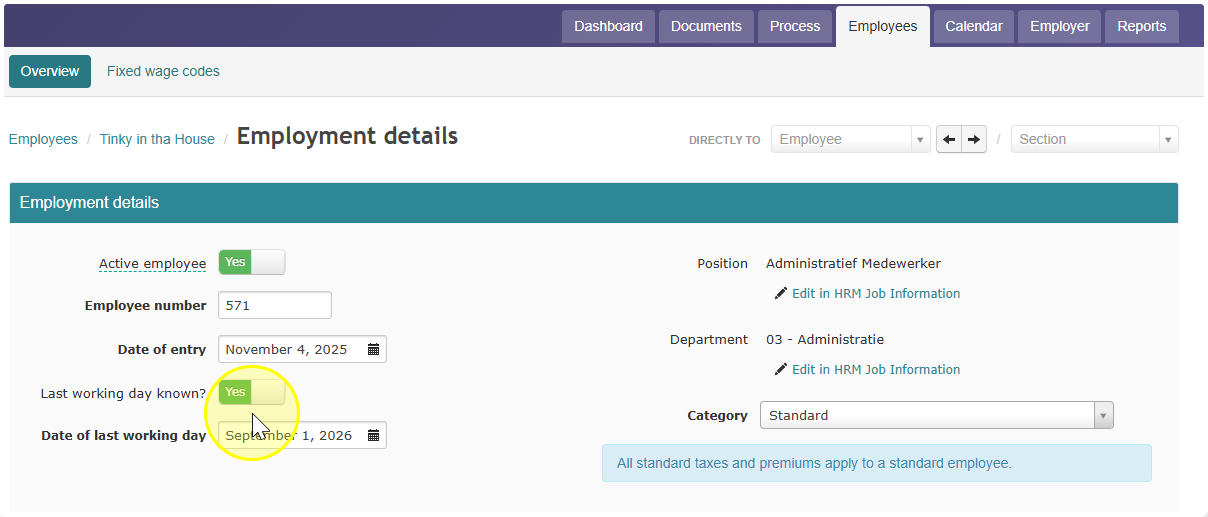This screenshot has height=517, width=1208.
Task: Go to Employees breadcrumb link
Action: 43,139
